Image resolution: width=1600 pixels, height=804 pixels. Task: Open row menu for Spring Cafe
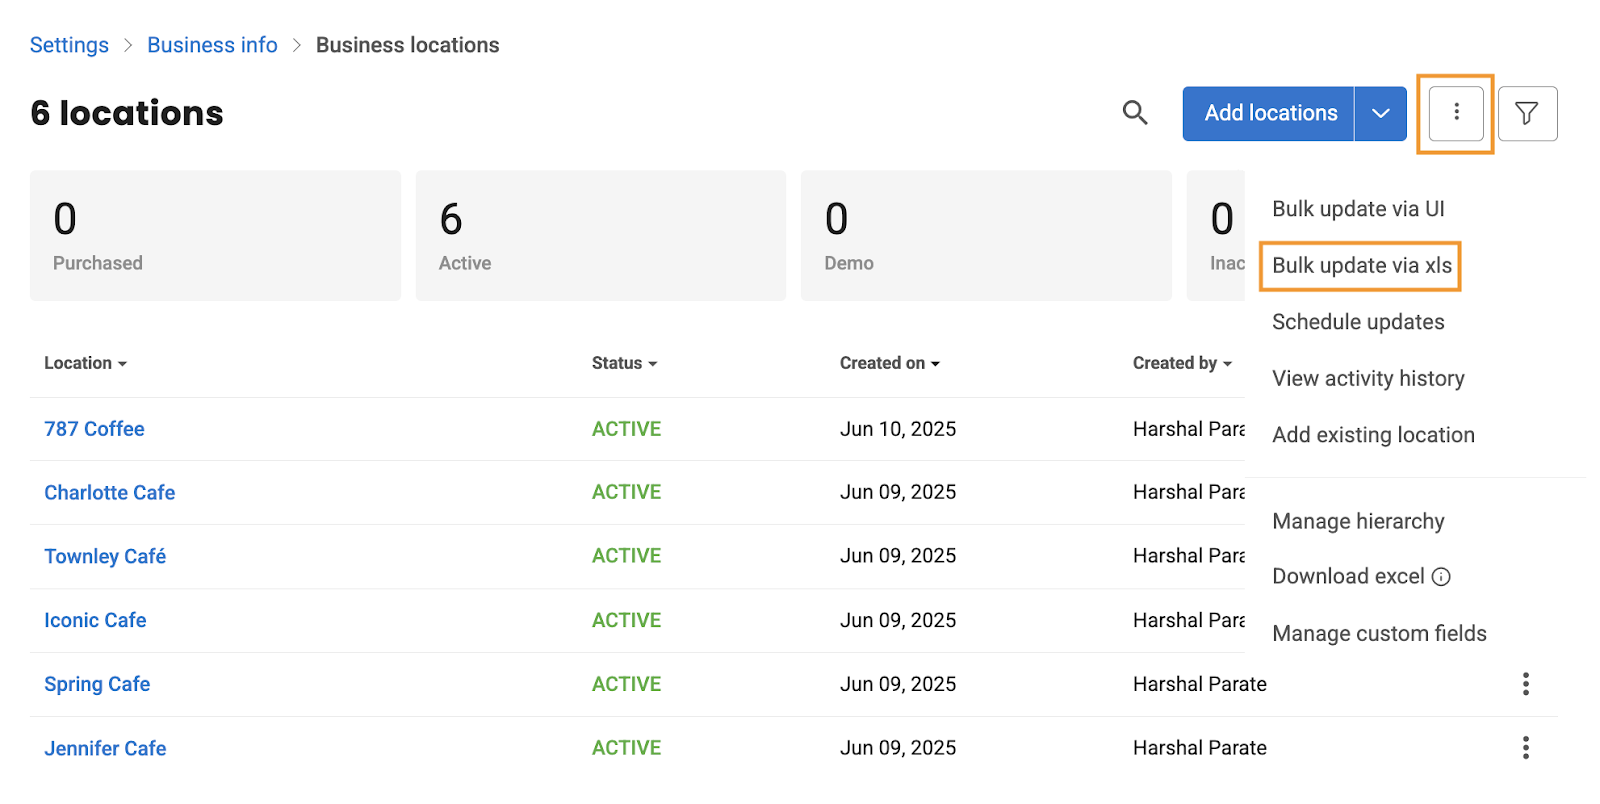click(1525, 684)
